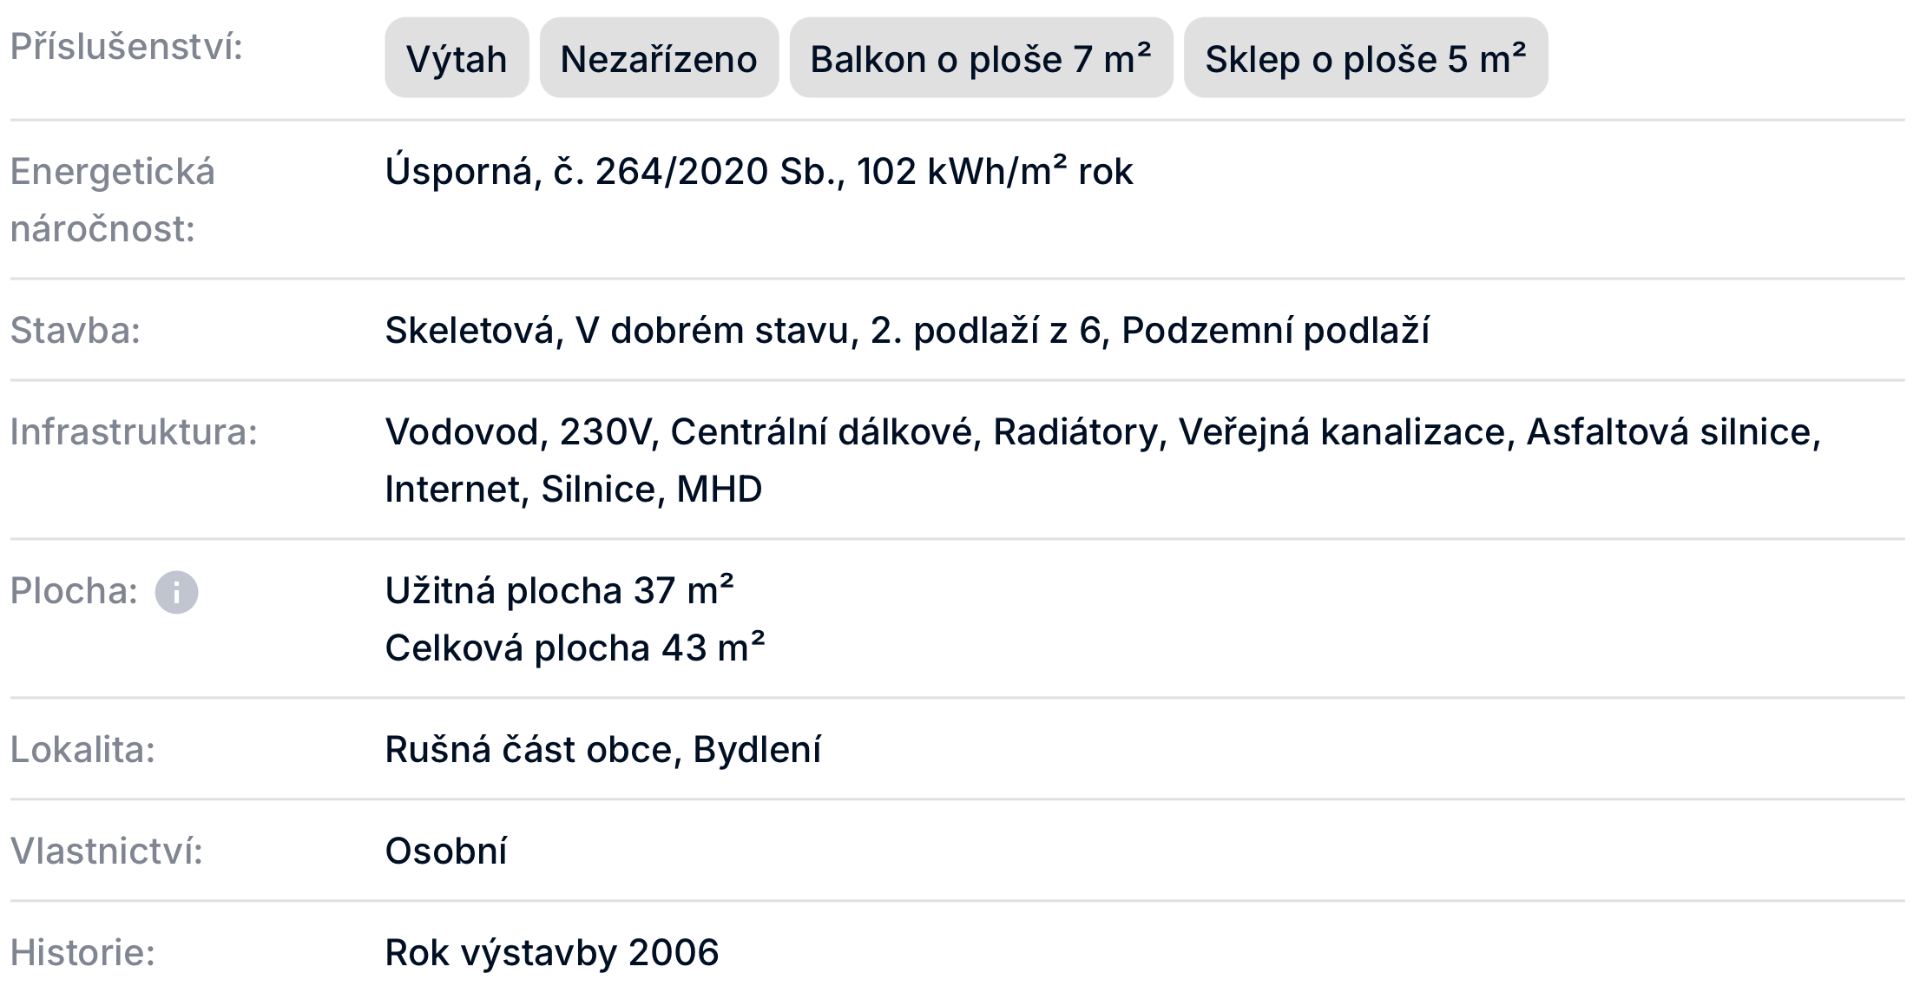The height and width of the screenshot is (996, 1920).
Task: Click the Sklep o ploše 5 m² tag
Action: (1365, 59)
